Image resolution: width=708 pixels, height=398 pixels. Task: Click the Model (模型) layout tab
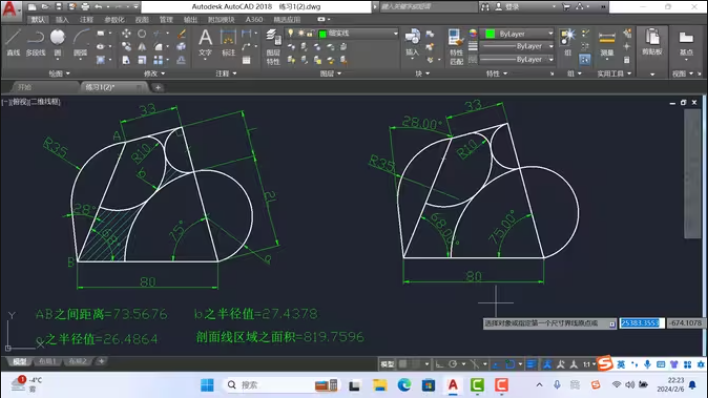(x=19, y=361)
